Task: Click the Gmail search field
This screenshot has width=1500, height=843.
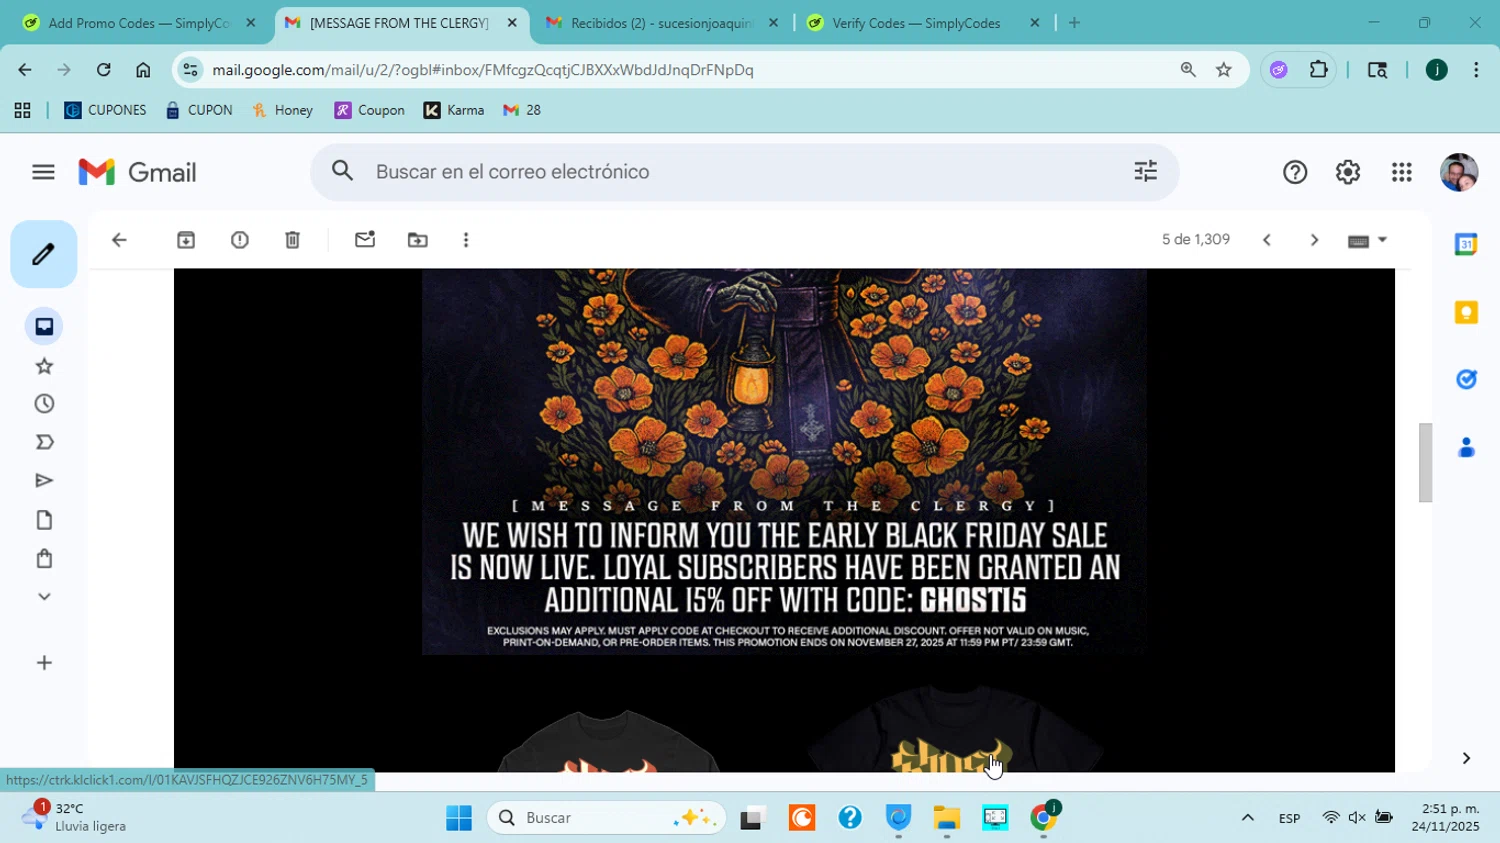Action: coord(745,172)
